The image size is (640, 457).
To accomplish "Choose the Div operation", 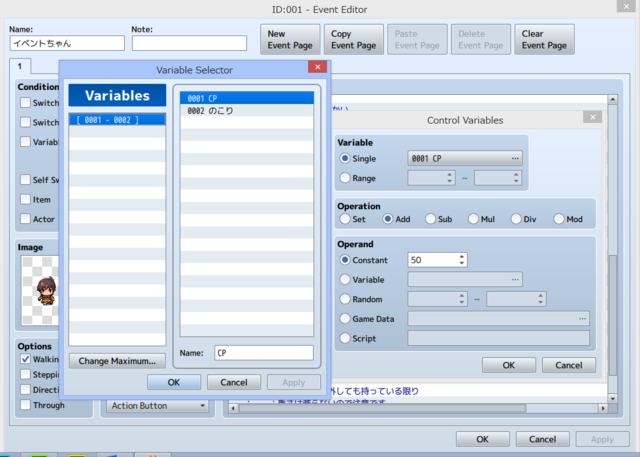I will click(x=516, y=219).
